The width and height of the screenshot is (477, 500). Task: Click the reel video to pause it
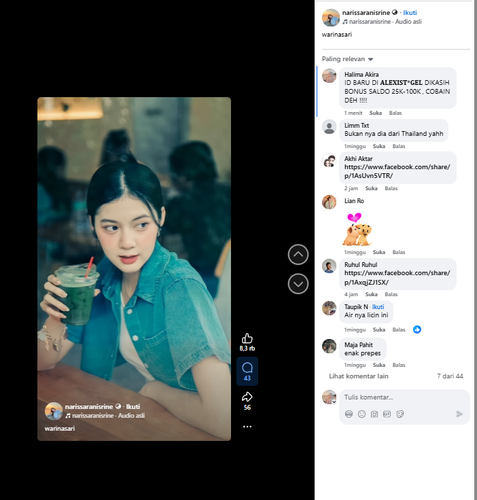click(x=134, y=269)
